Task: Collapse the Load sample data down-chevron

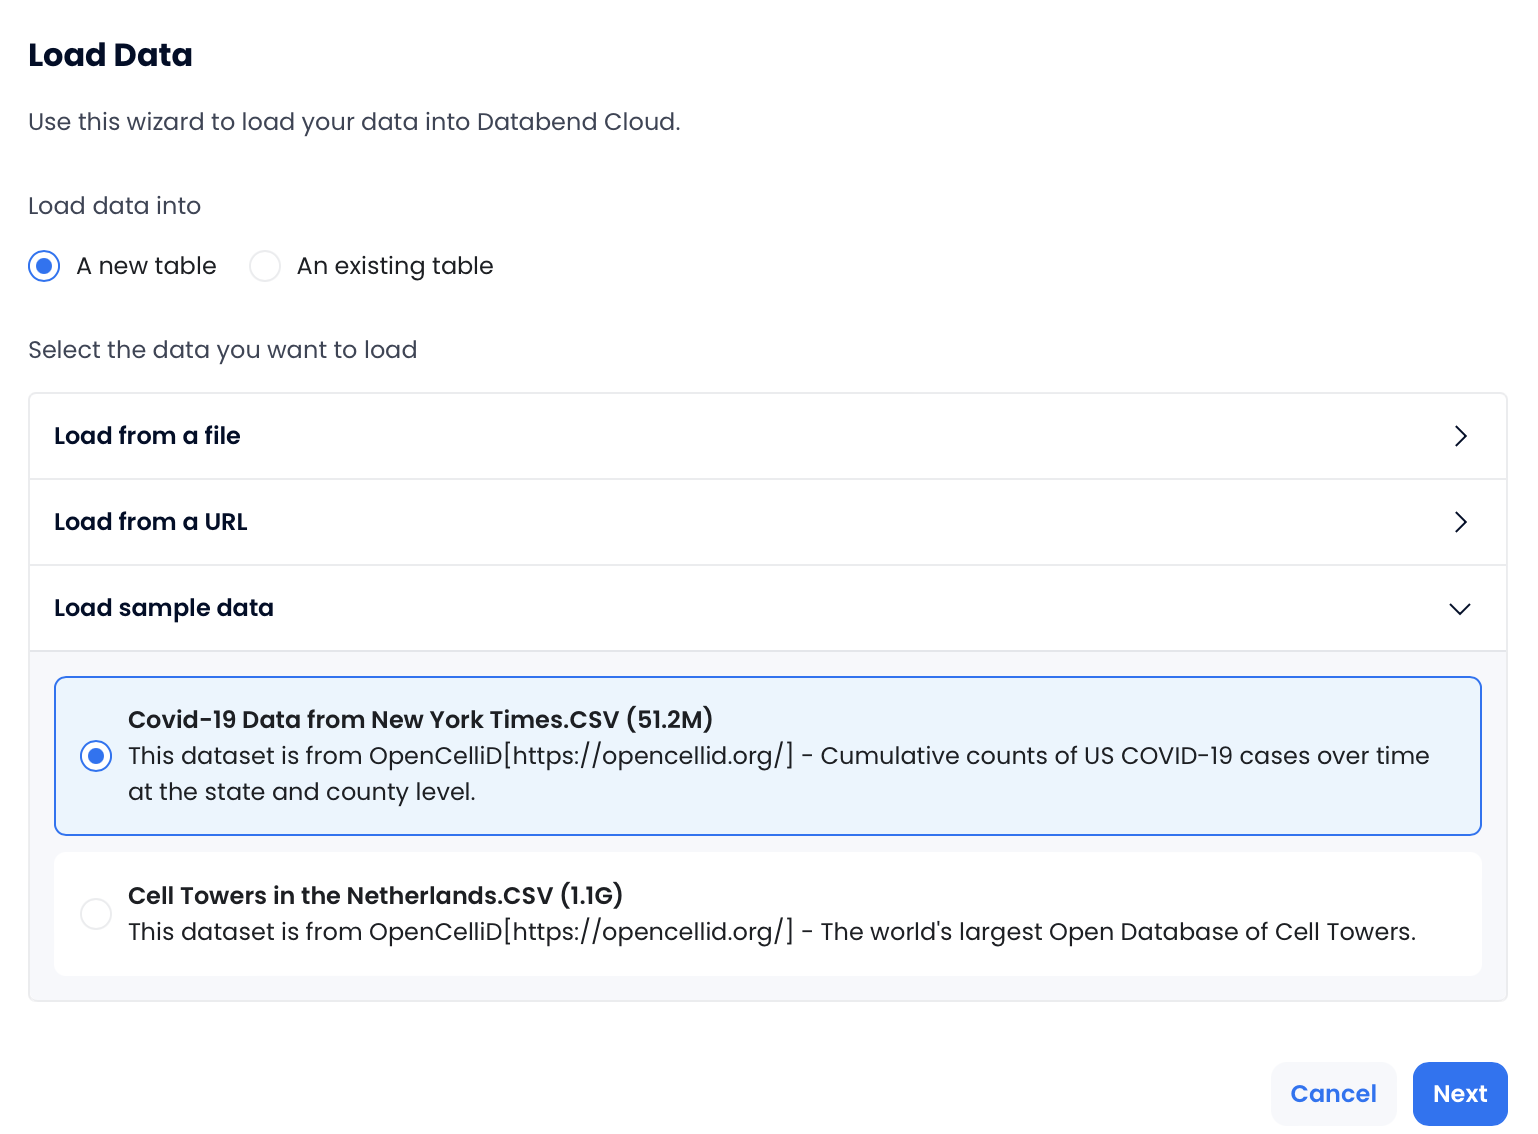Action: (x=1460, y=609)
